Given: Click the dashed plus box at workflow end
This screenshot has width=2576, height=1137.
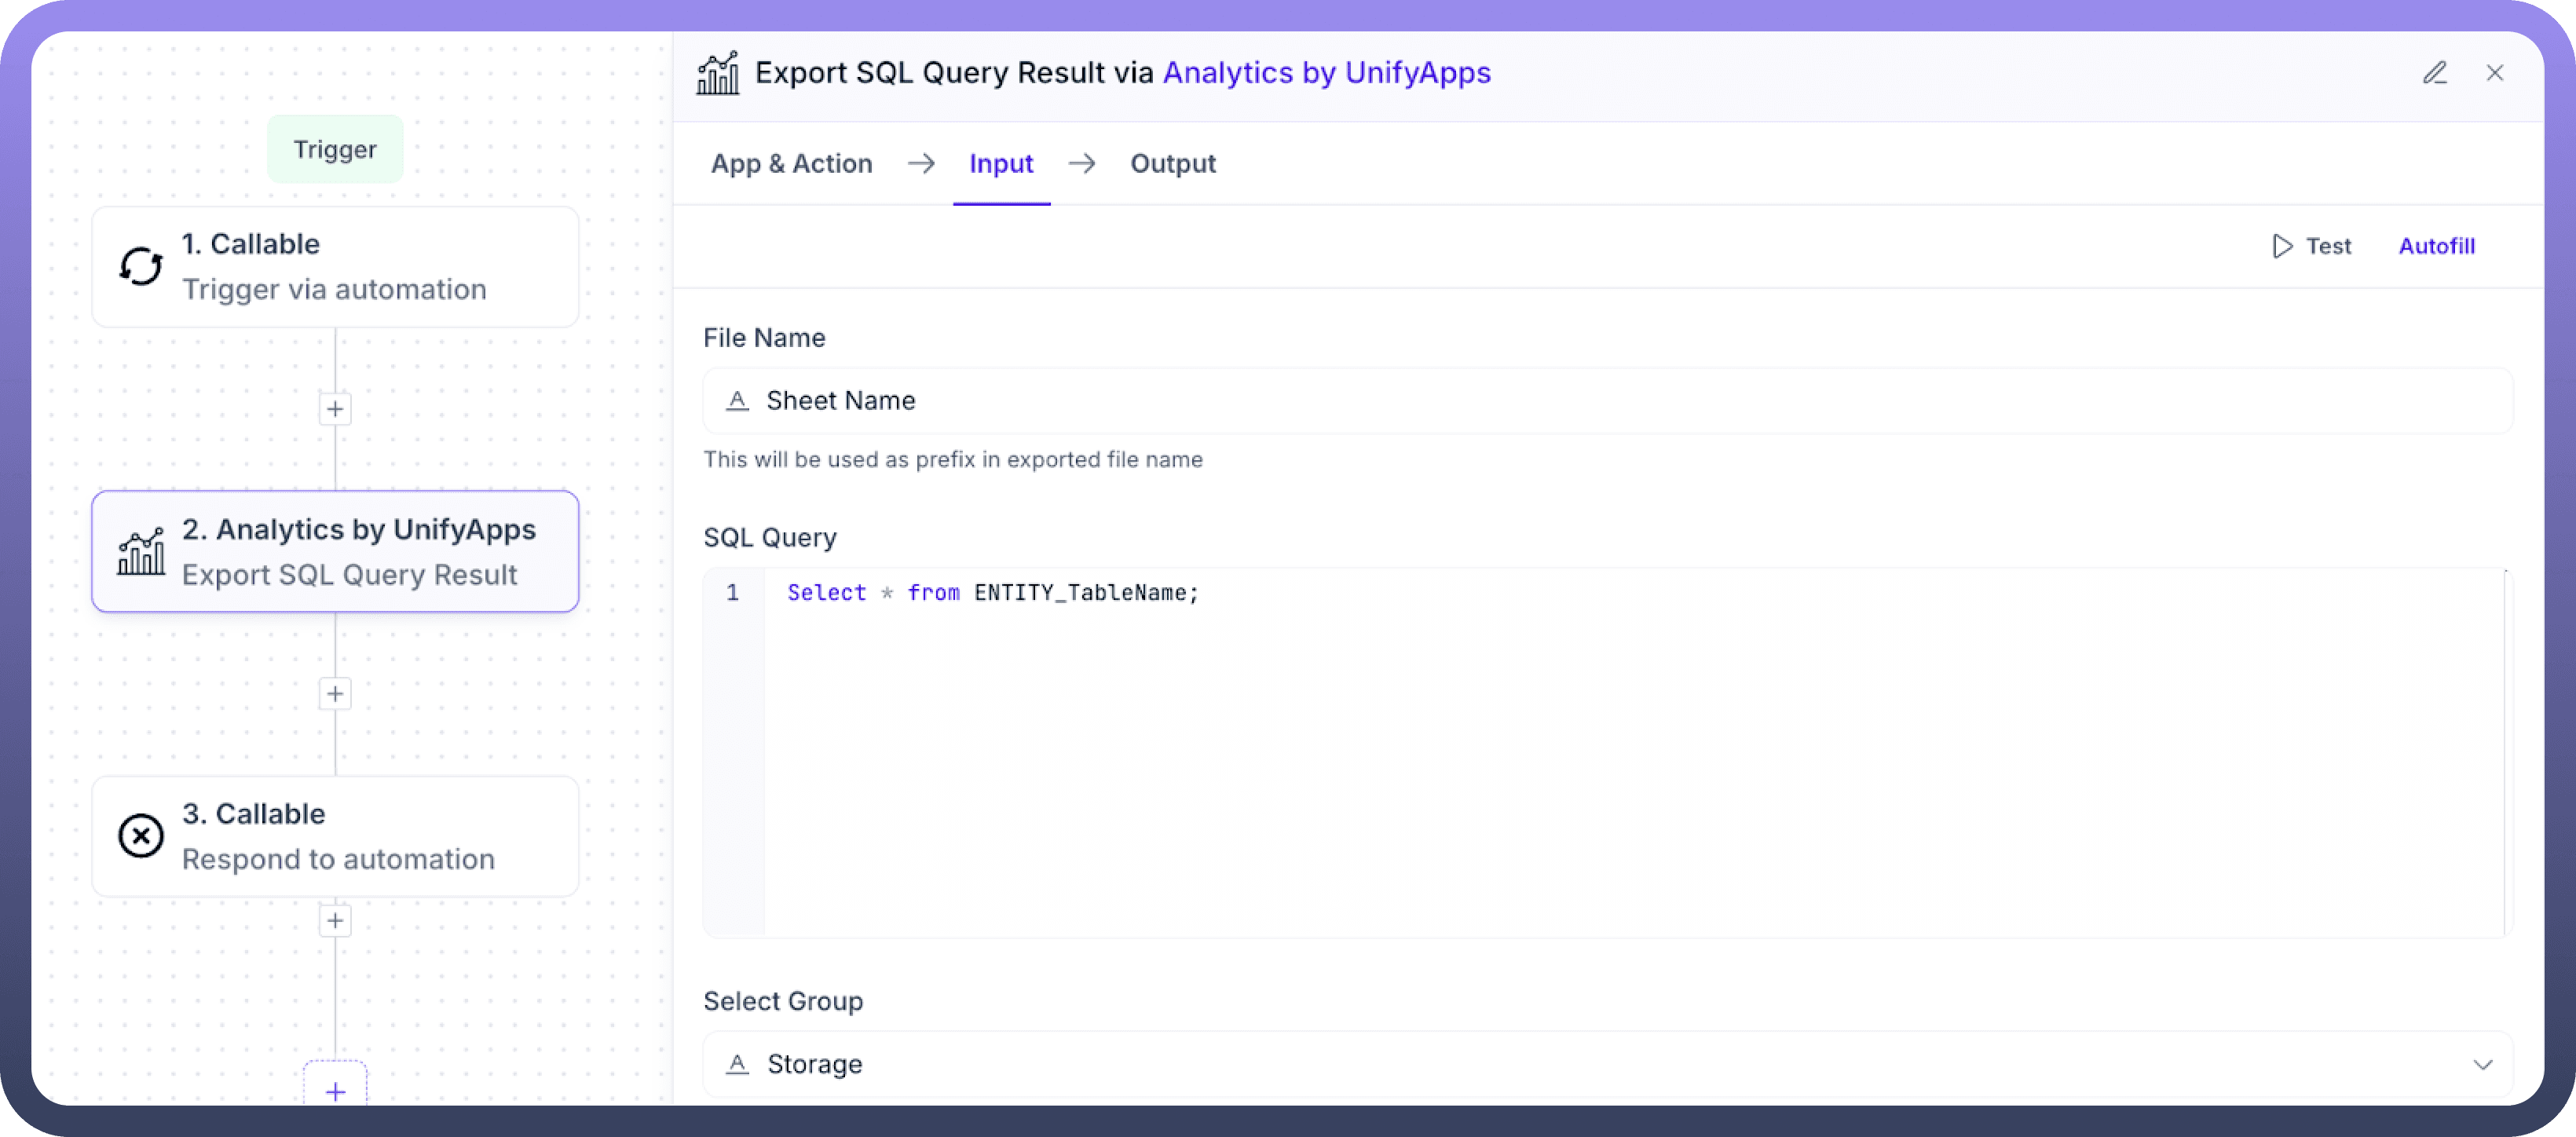Looking at the screenshot, I should click(x=335, y=1090).
